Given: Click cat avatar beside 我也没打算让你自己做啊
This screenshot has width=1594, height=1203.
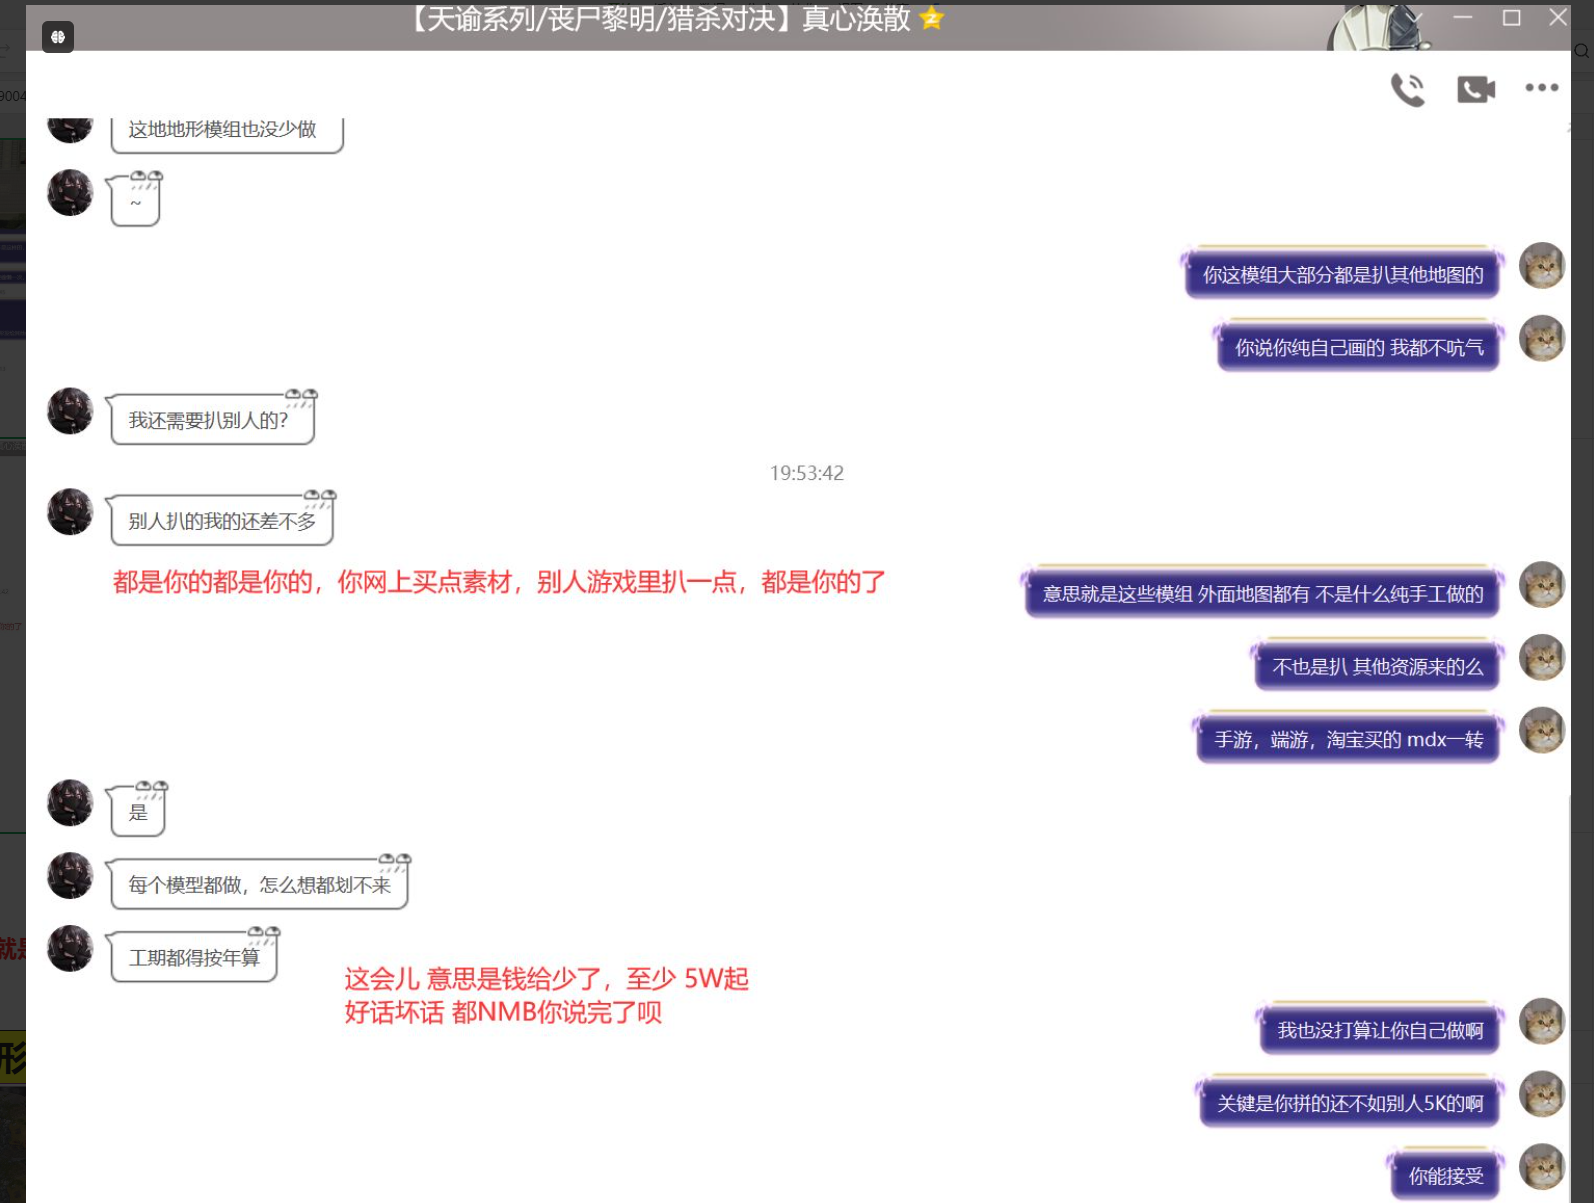Looking at the screenshot, I should coord(1541,1022).
